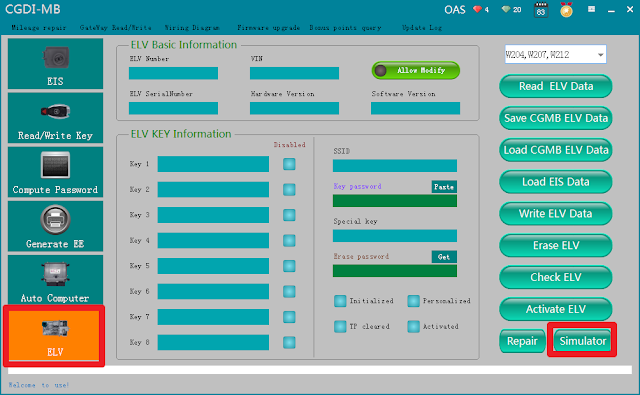Open the Generate EE module
This screenshot has height=395, width=640.
point(55,226)
